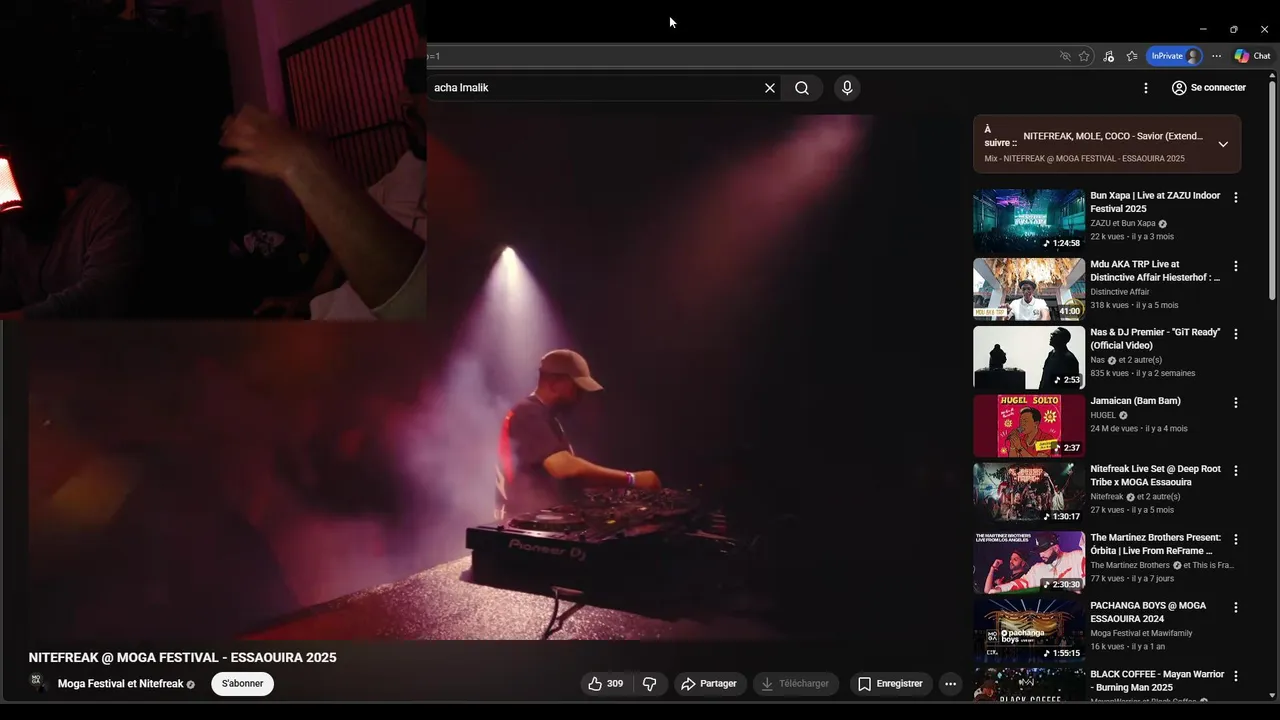Screen dimensions: 1280x720
Task: Click channel name Moga Festival et Mawifamily
Action: (1141, 633)
